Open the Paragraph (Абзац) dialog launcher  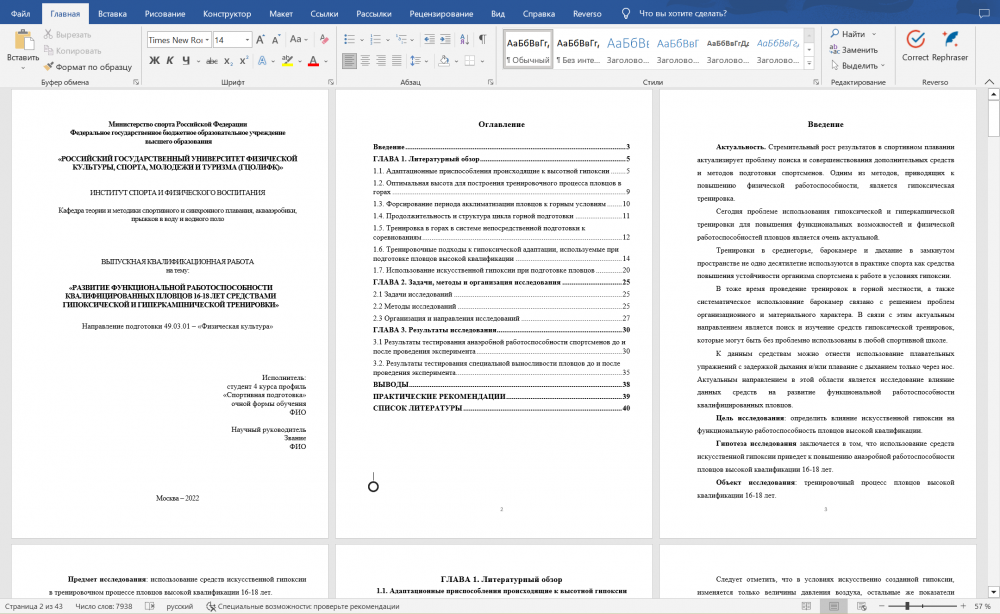coord(490,82)
